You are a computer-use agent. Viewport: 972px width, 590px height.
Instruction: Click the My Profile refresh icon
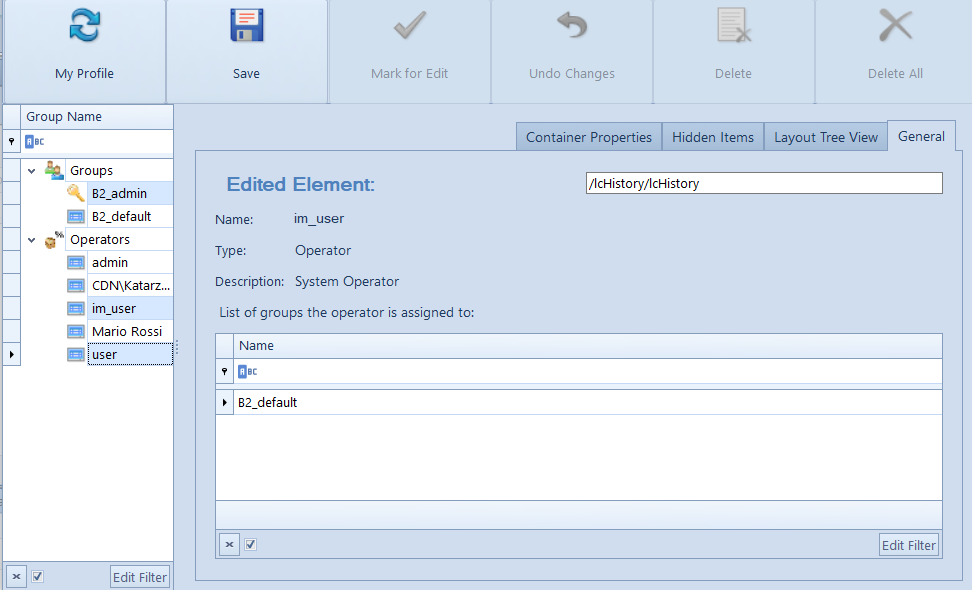(84, 26)
